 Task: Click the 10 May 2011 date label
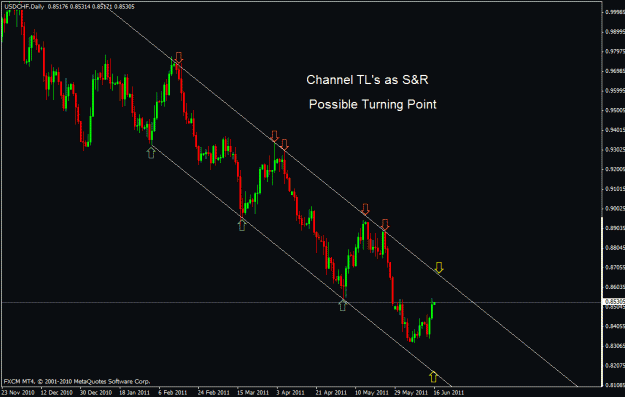click(371, 393)
